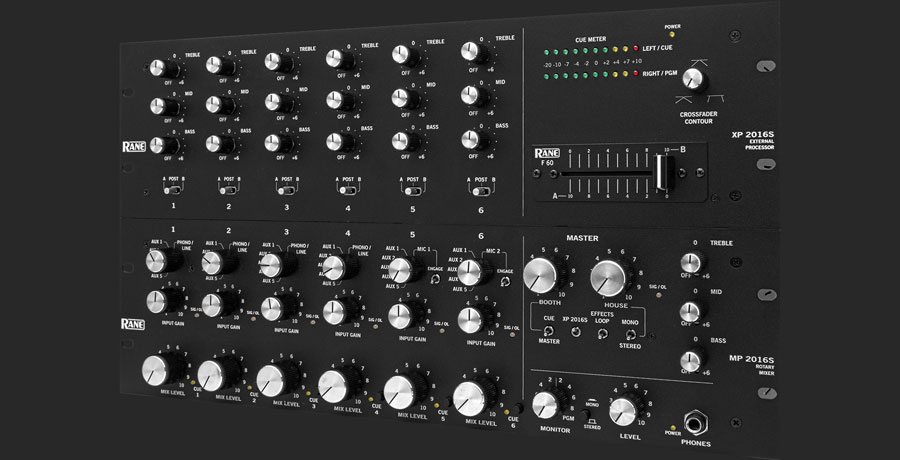900x460 pixels.
Task: Click the channel 3 Mix Level knob
Action: 273,381
